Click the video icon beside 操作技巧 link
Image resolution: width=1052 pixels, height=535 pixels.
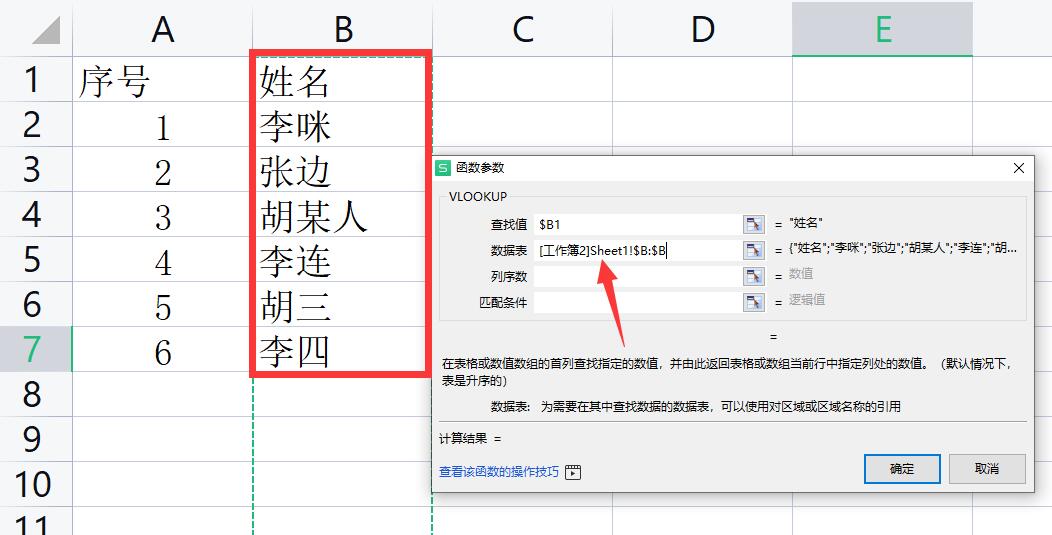tap(573, 472)
